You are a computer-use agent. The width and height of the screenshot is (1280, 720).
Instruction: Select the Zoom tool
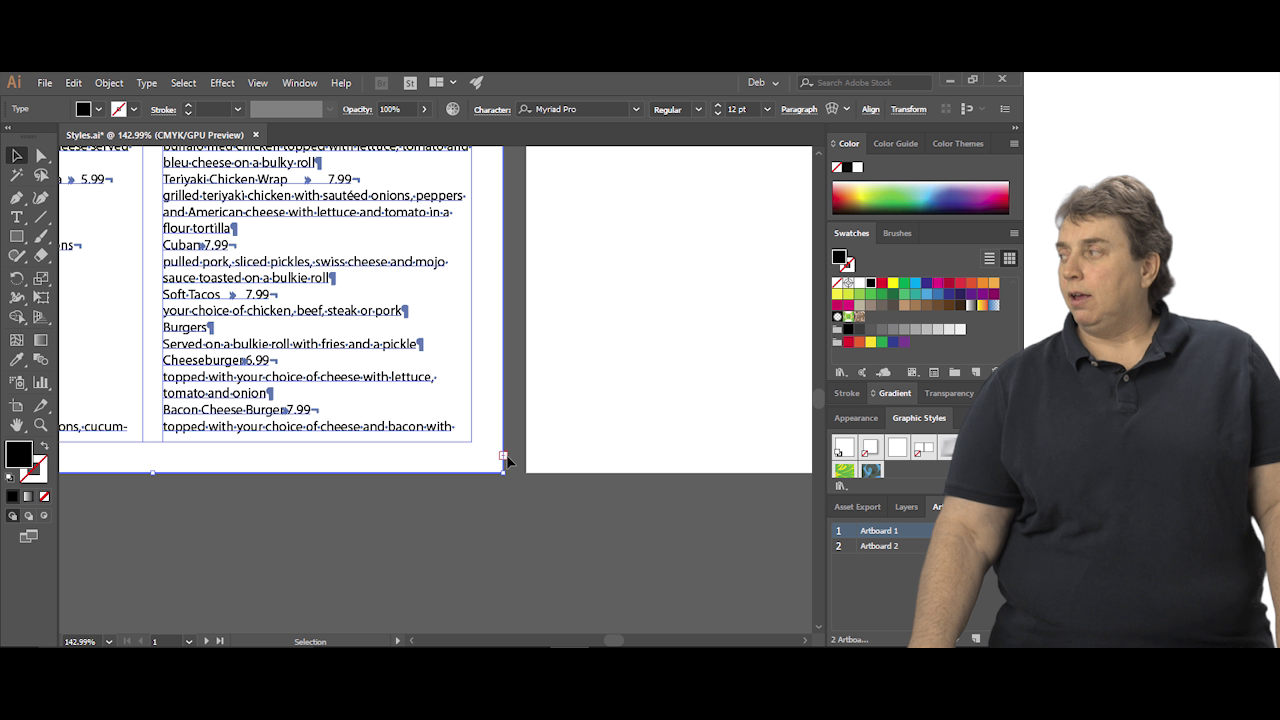[41, 425]
